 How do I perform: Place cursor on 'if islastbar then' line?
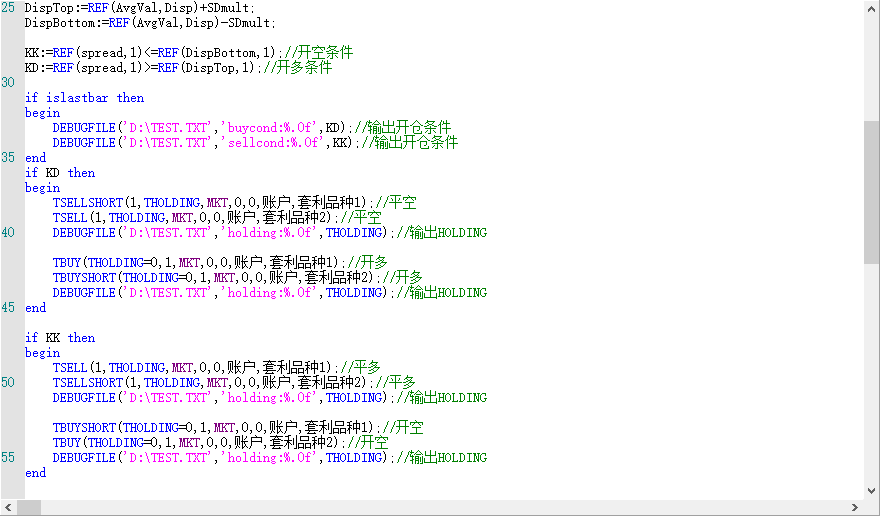click(84, 98)
